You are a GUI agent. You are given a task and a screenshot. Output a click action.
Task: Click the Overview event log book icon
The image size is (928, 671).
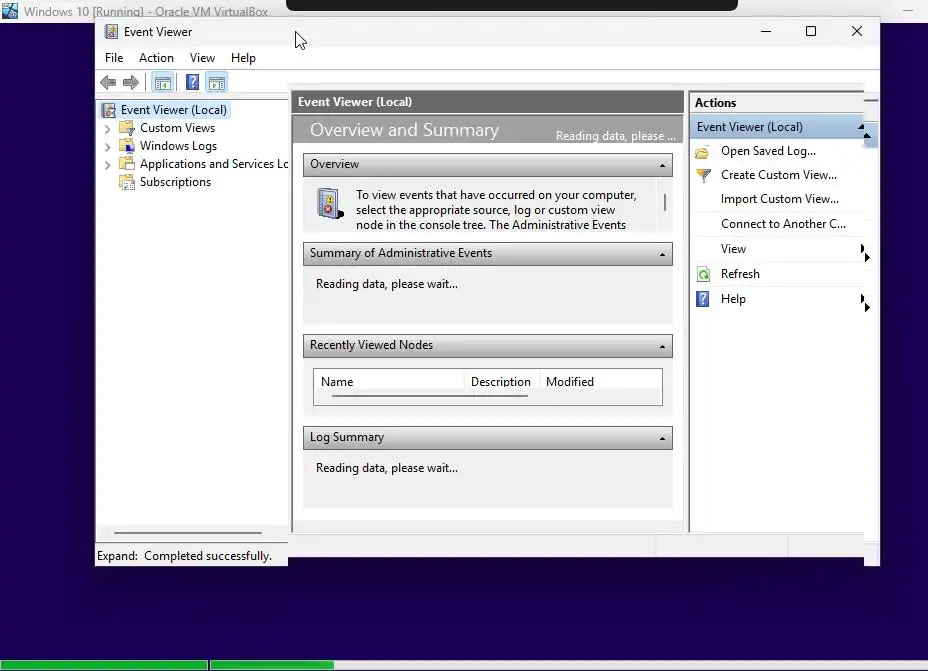click(x=330, y=204)
